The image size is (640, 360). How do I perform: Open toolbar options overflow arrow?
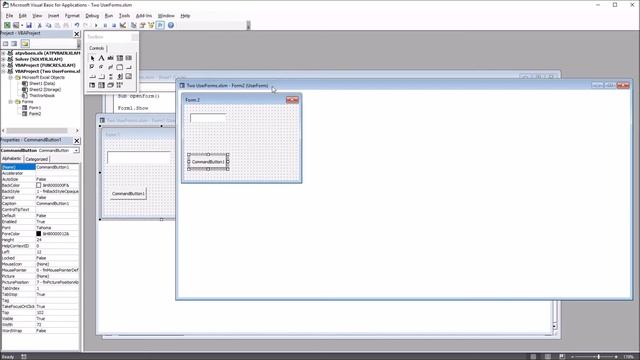click(248, 25)
